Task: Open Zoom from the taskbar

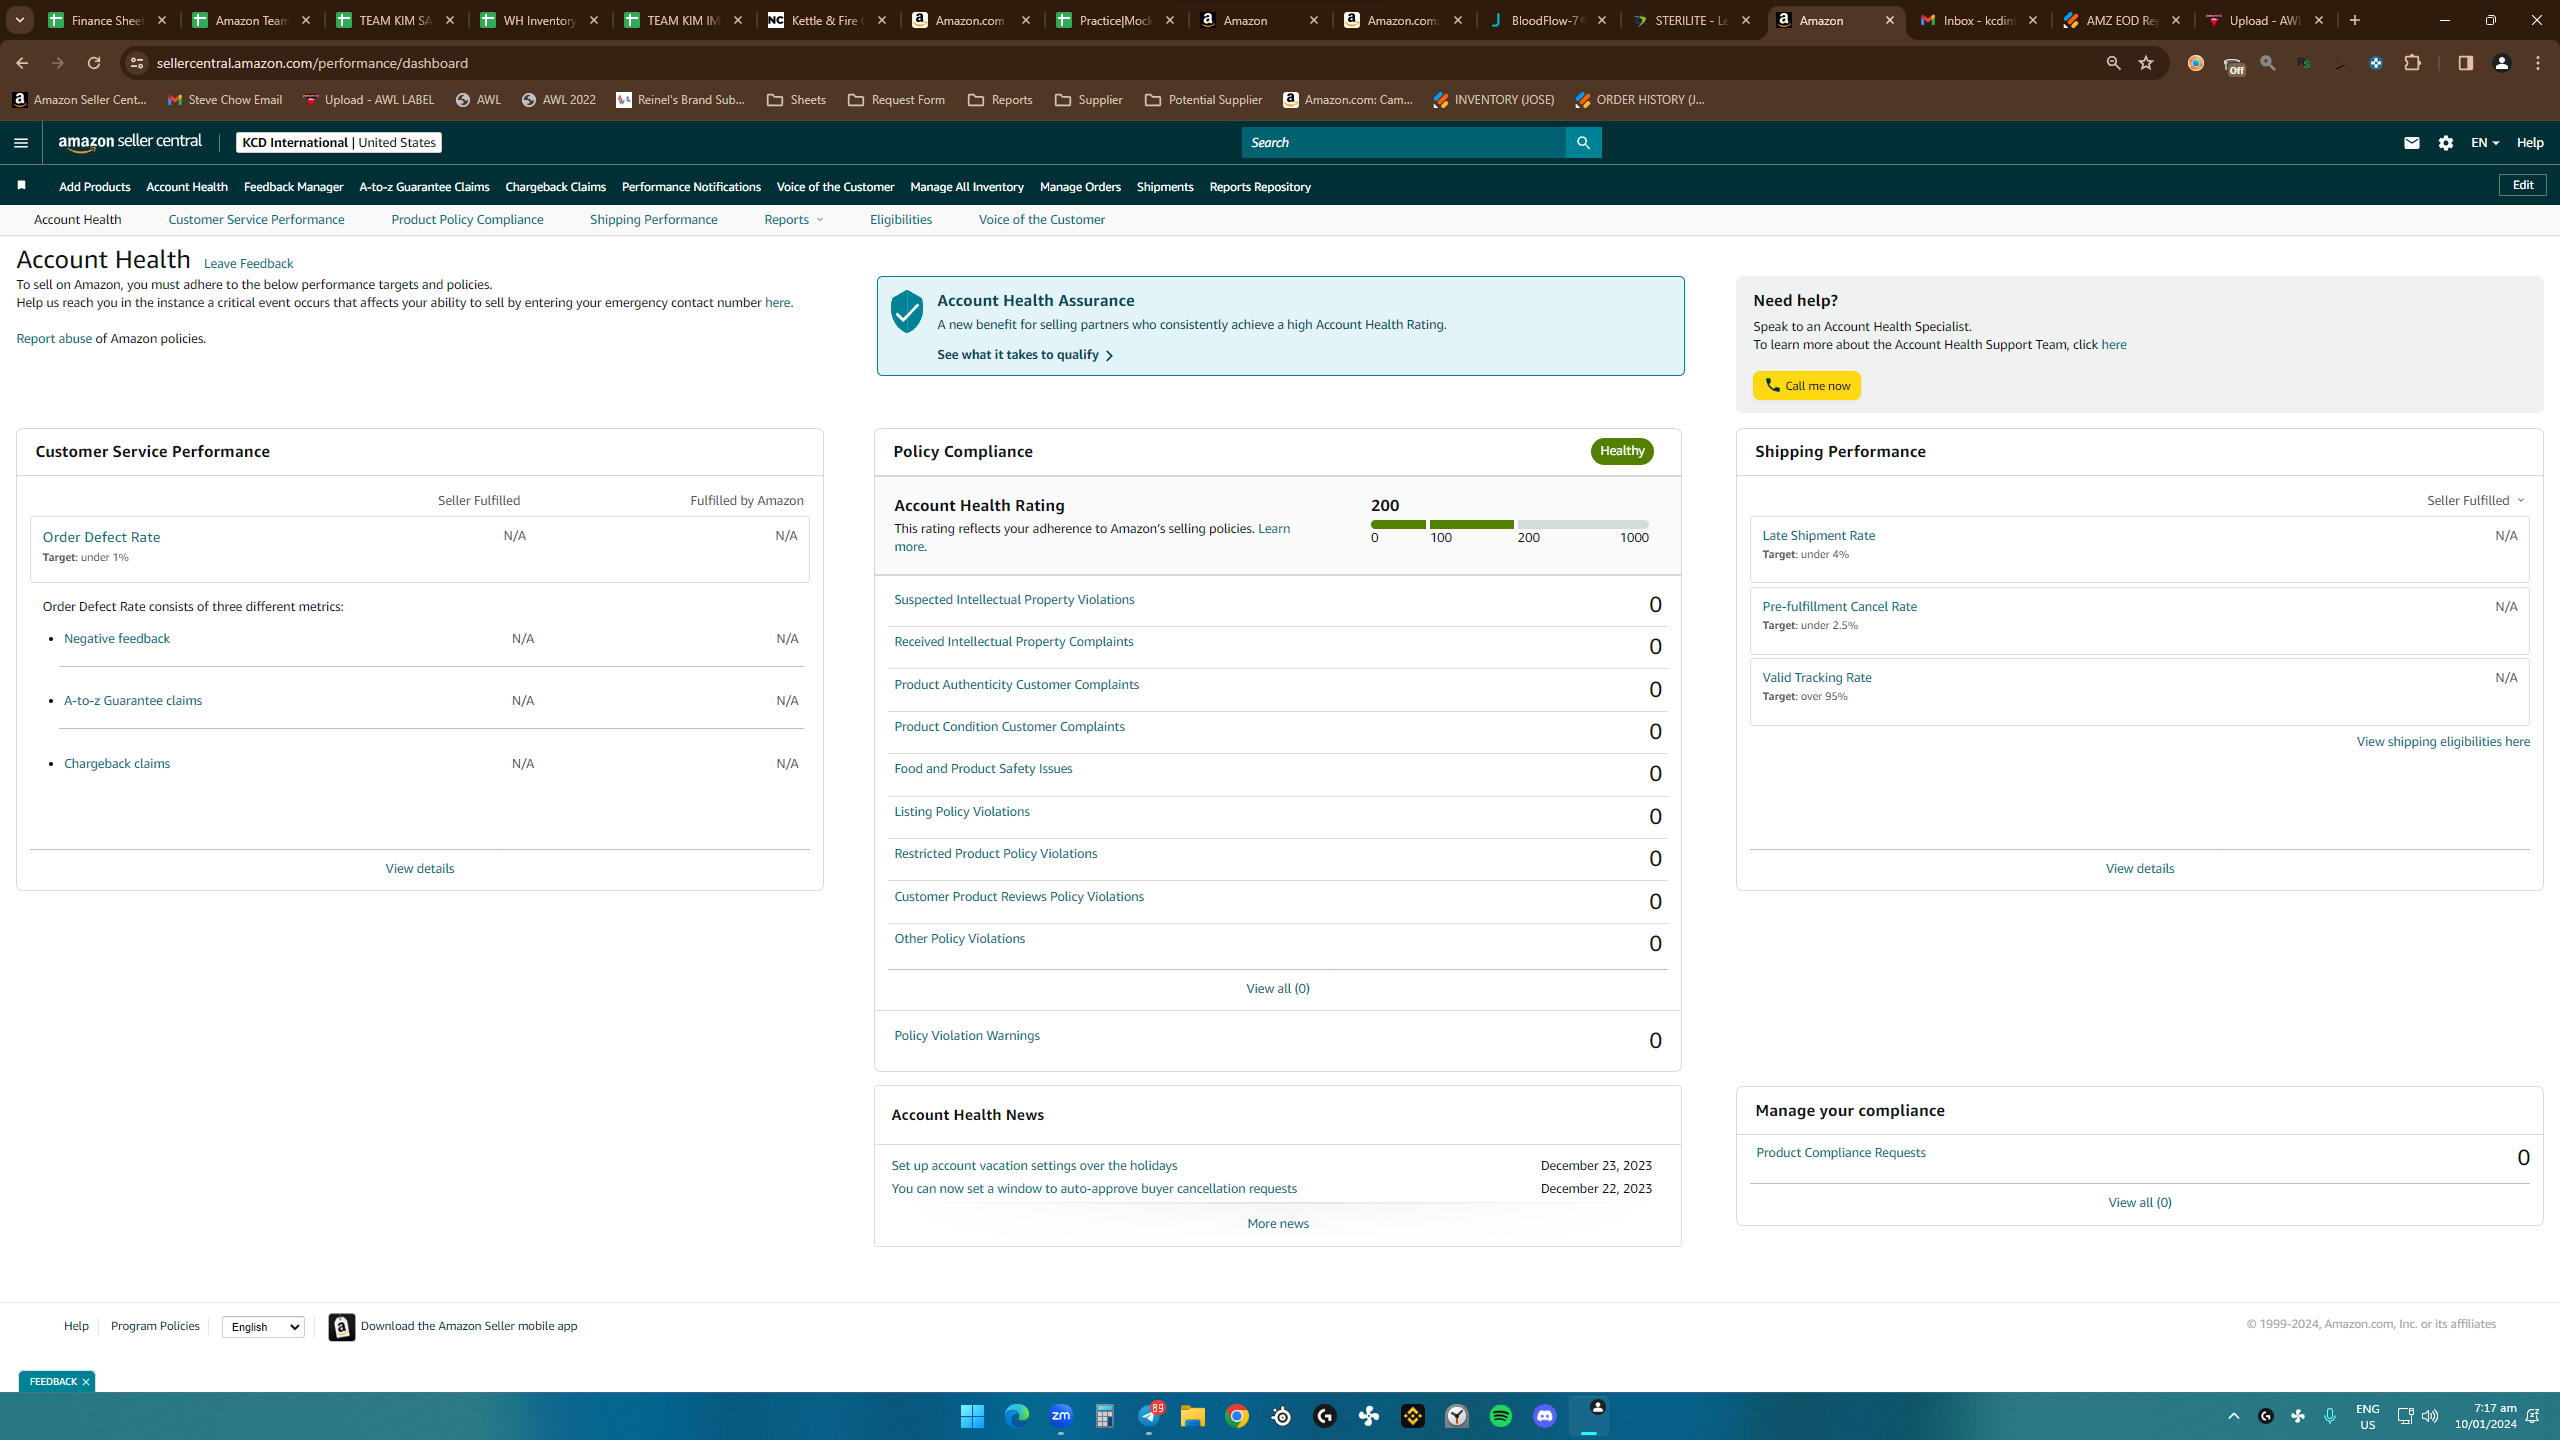Action: coord(1061,1416)
